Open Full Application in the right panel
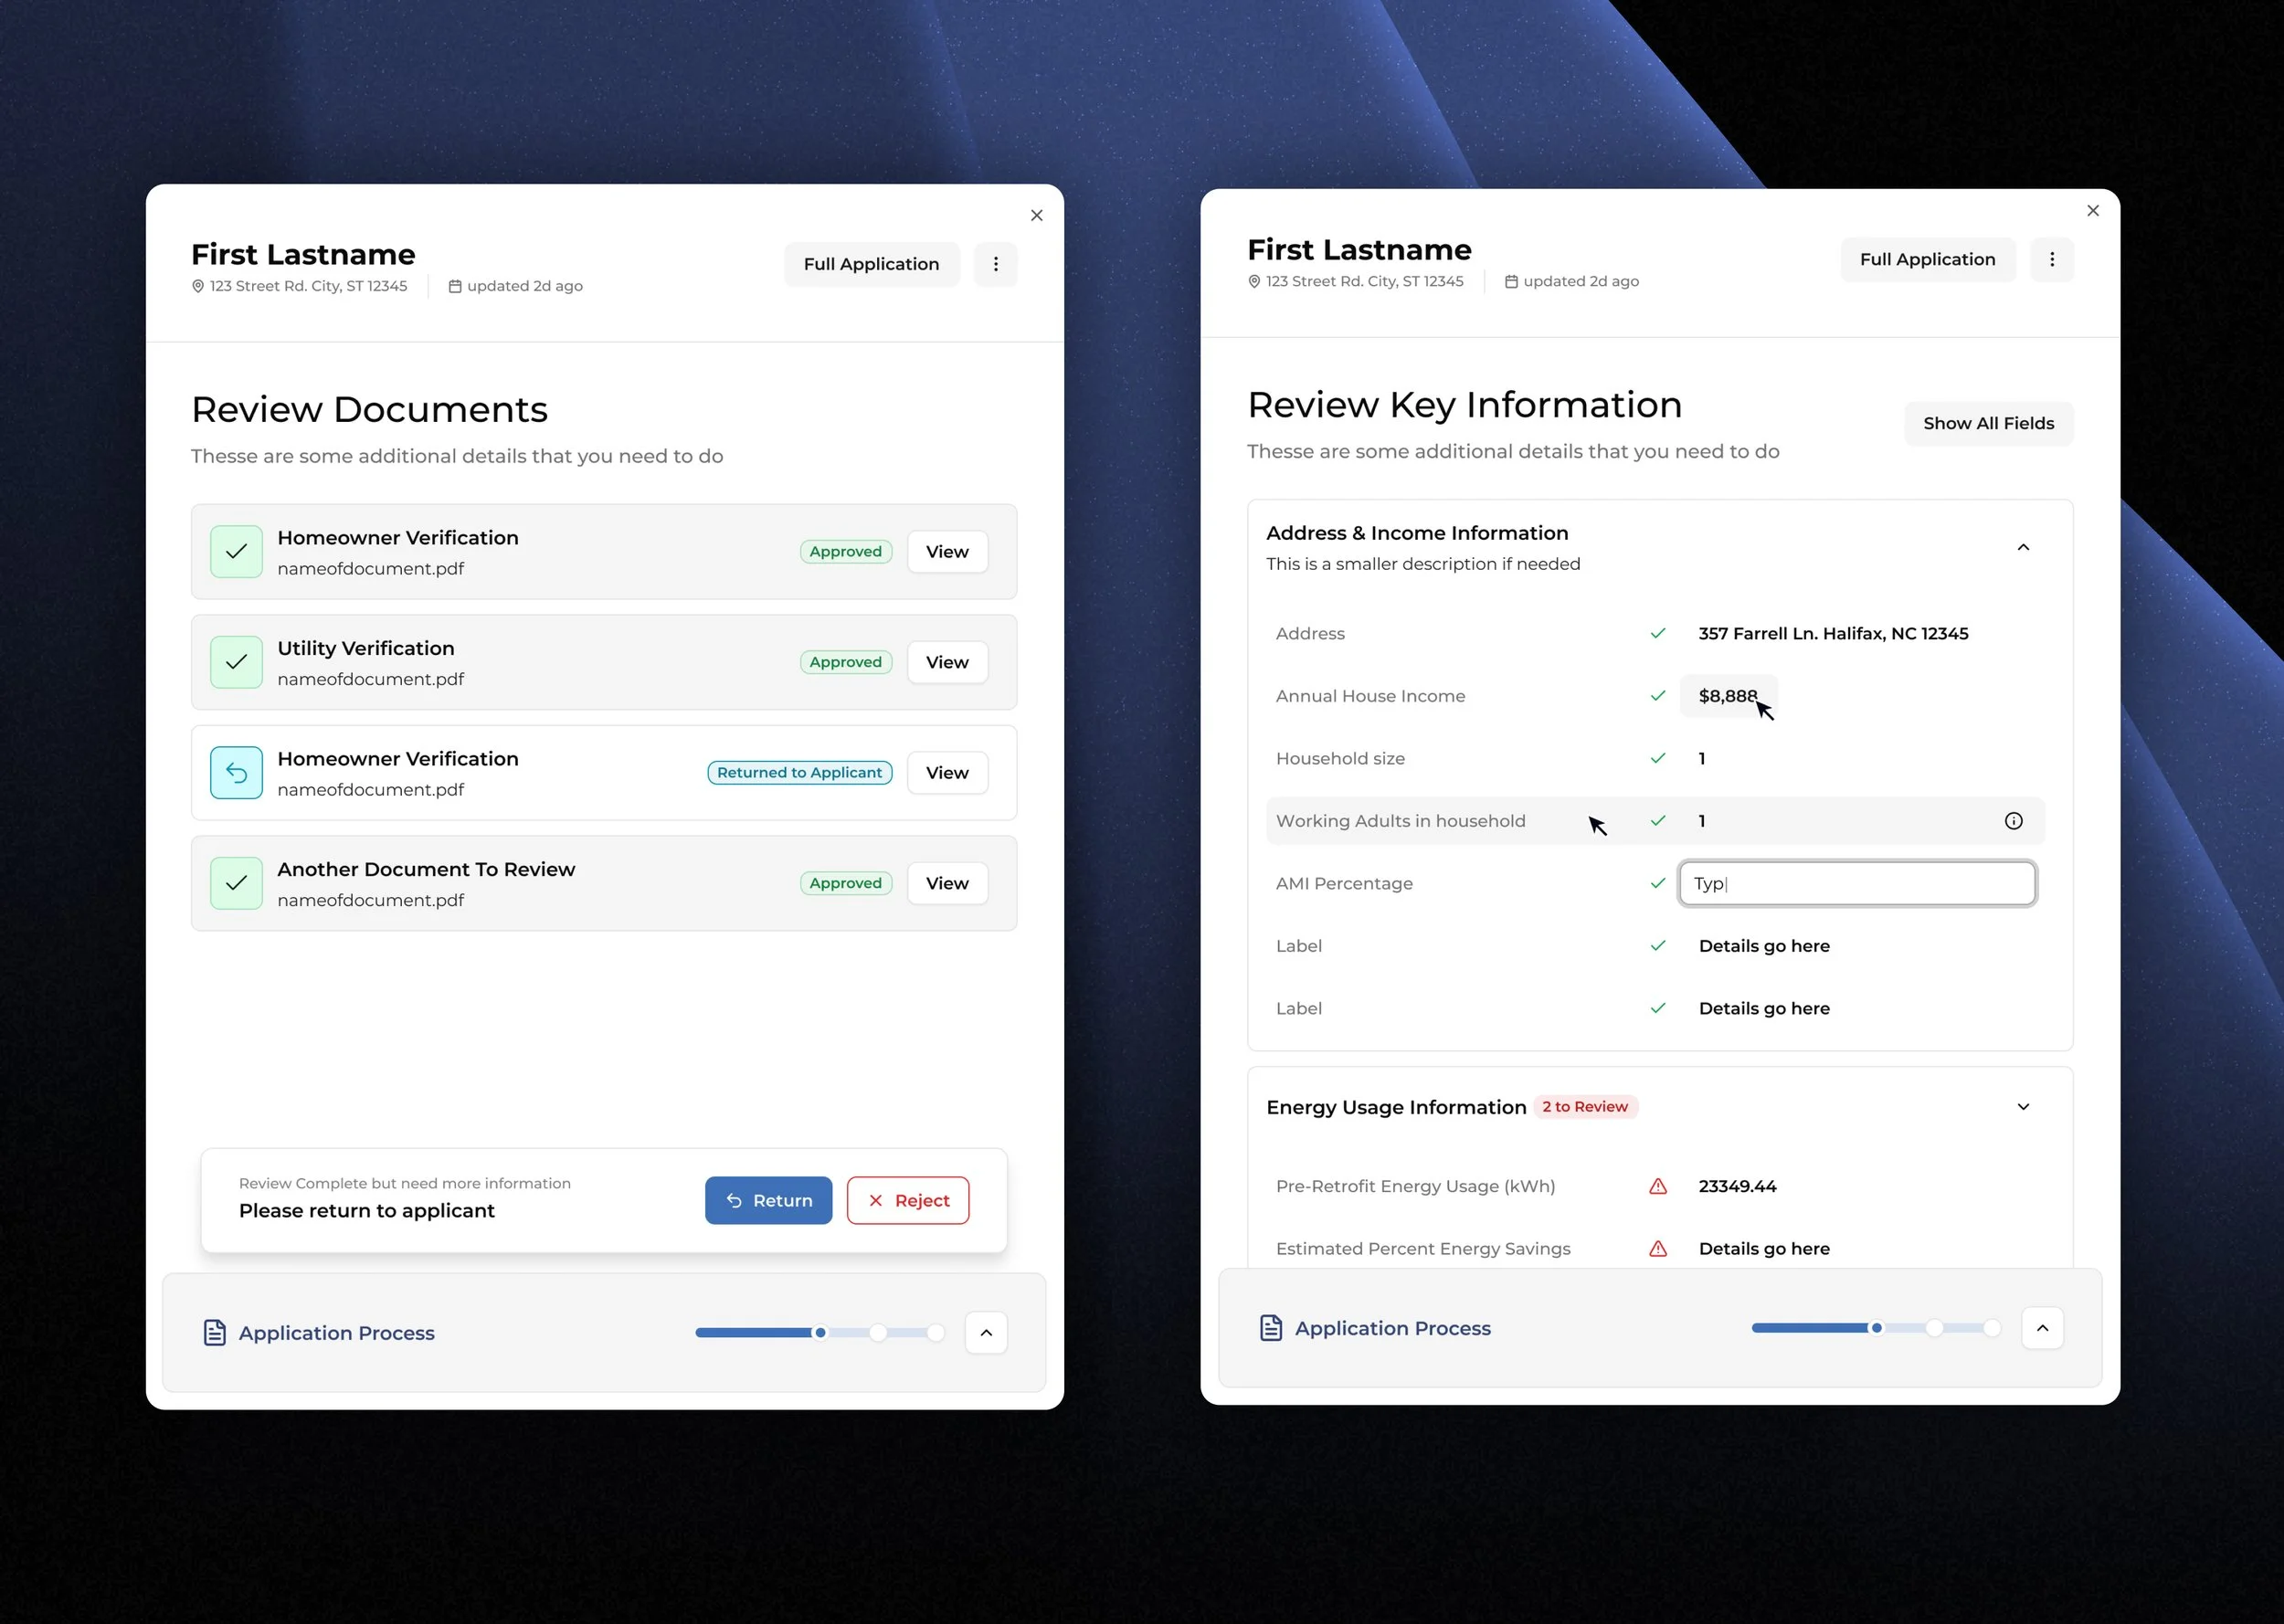 pyautogui.click(x=1927, y=259)
